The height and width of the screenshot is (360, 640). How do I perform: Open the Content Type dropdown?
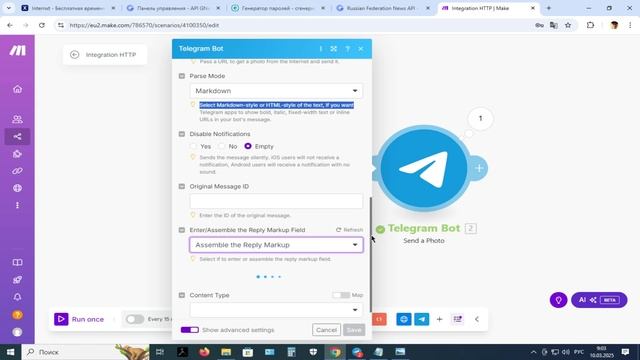coord(276,310)
